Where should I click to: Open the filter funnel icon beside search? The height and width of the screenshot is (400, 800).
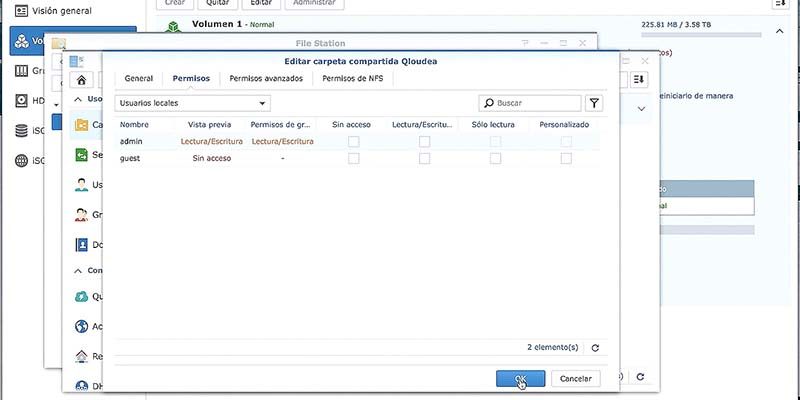coord(594,103)
